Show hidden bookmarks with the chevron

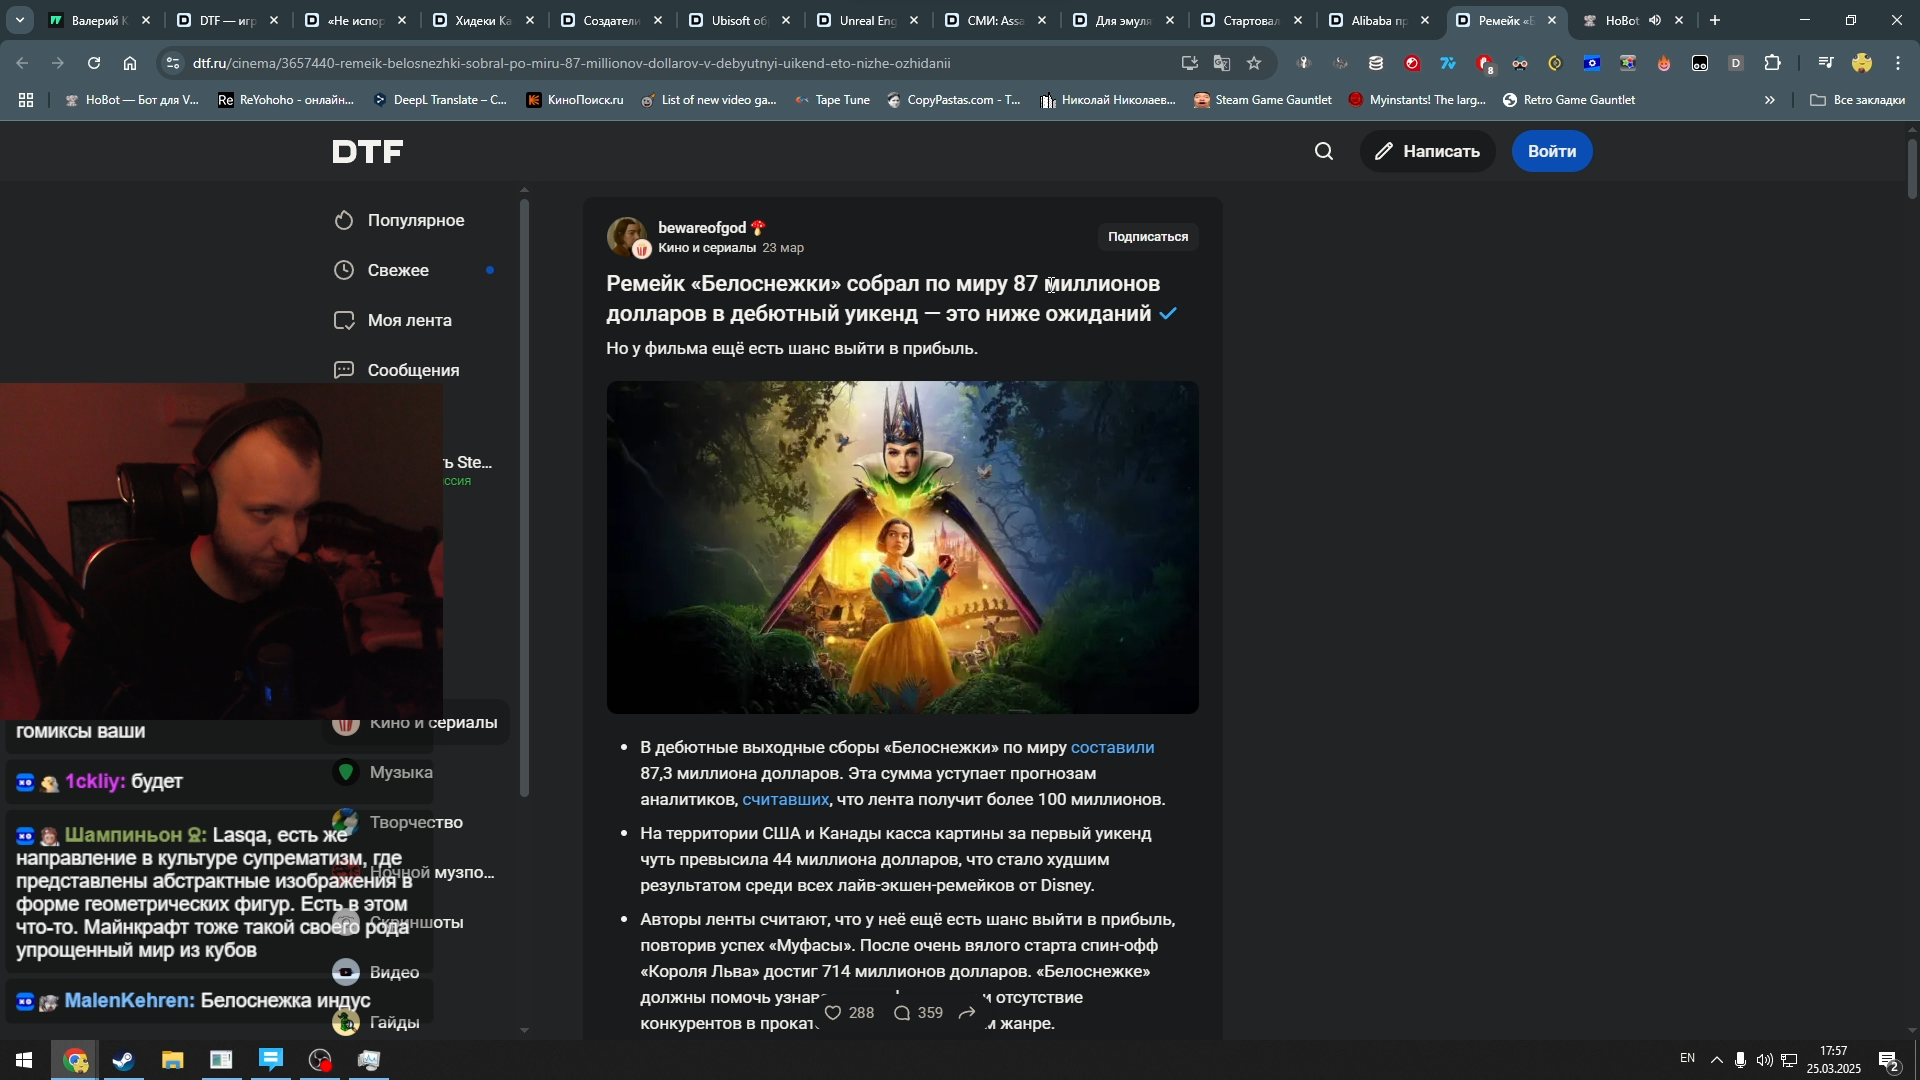1770,100
